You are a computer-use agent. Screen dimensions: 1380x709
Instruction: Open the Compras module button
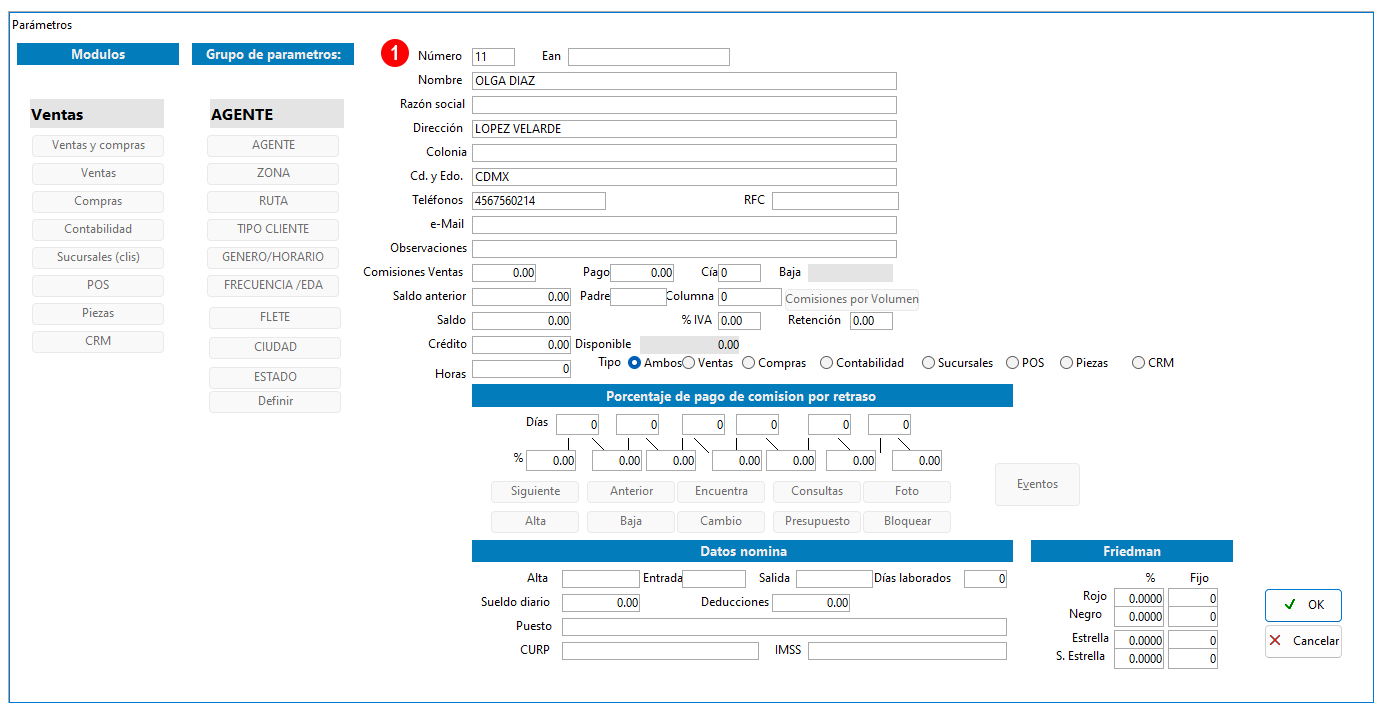98,202
